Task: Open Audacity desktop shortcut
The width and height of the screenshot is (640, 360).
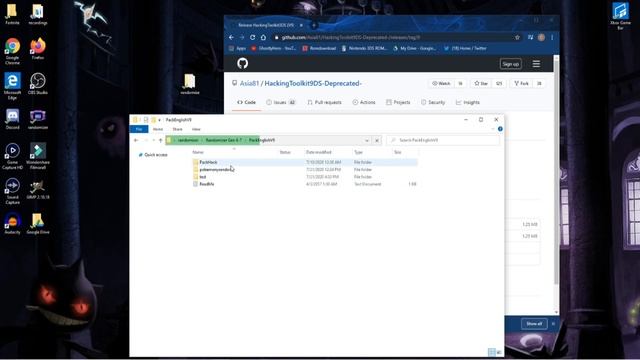Action: coord(12,223)
